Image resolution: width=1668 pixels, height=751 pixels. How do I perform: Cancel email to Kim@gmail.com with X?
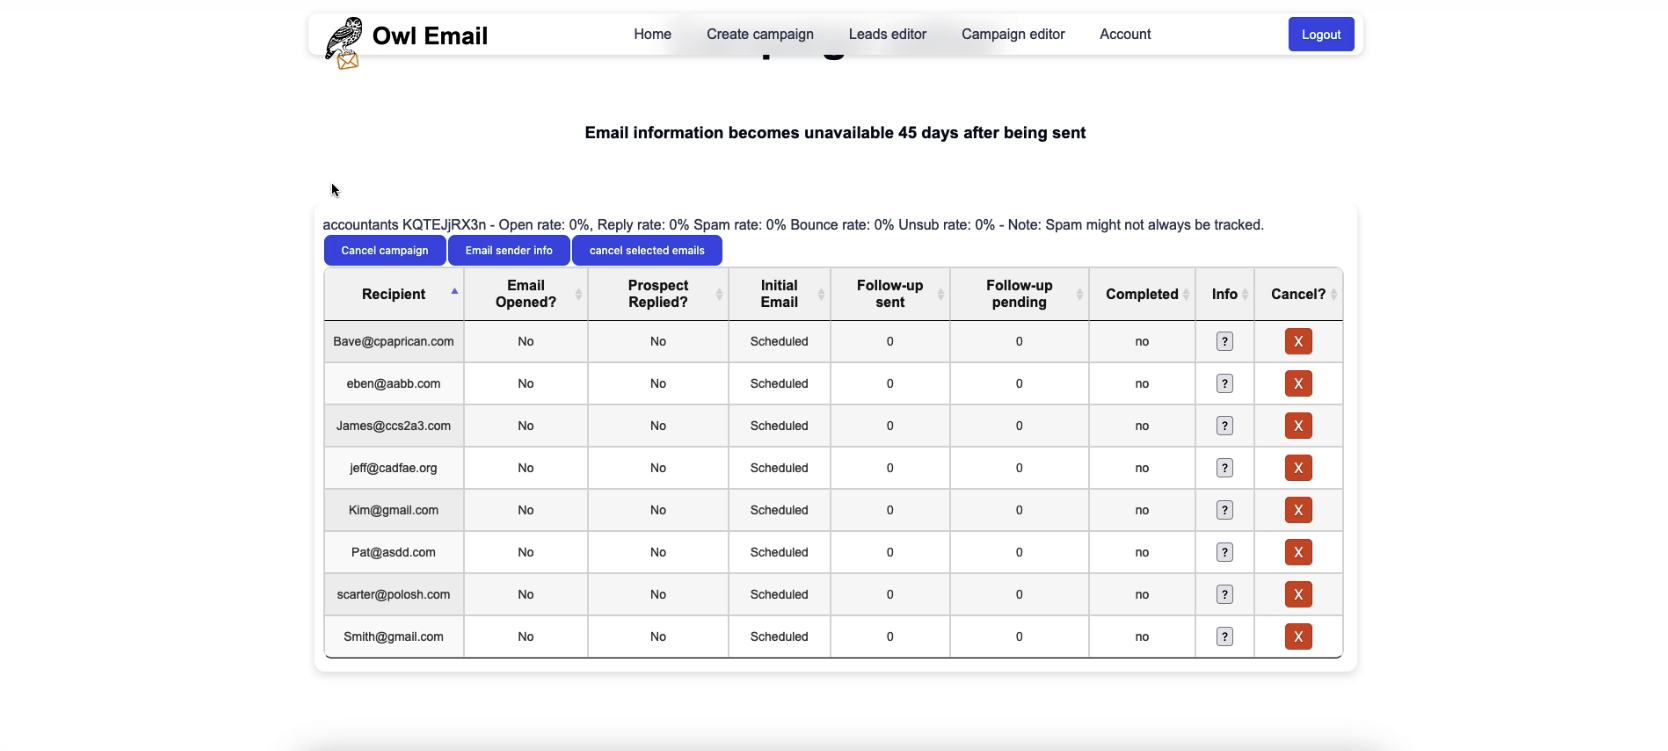pyautogui.click(x=1298, y=510)
